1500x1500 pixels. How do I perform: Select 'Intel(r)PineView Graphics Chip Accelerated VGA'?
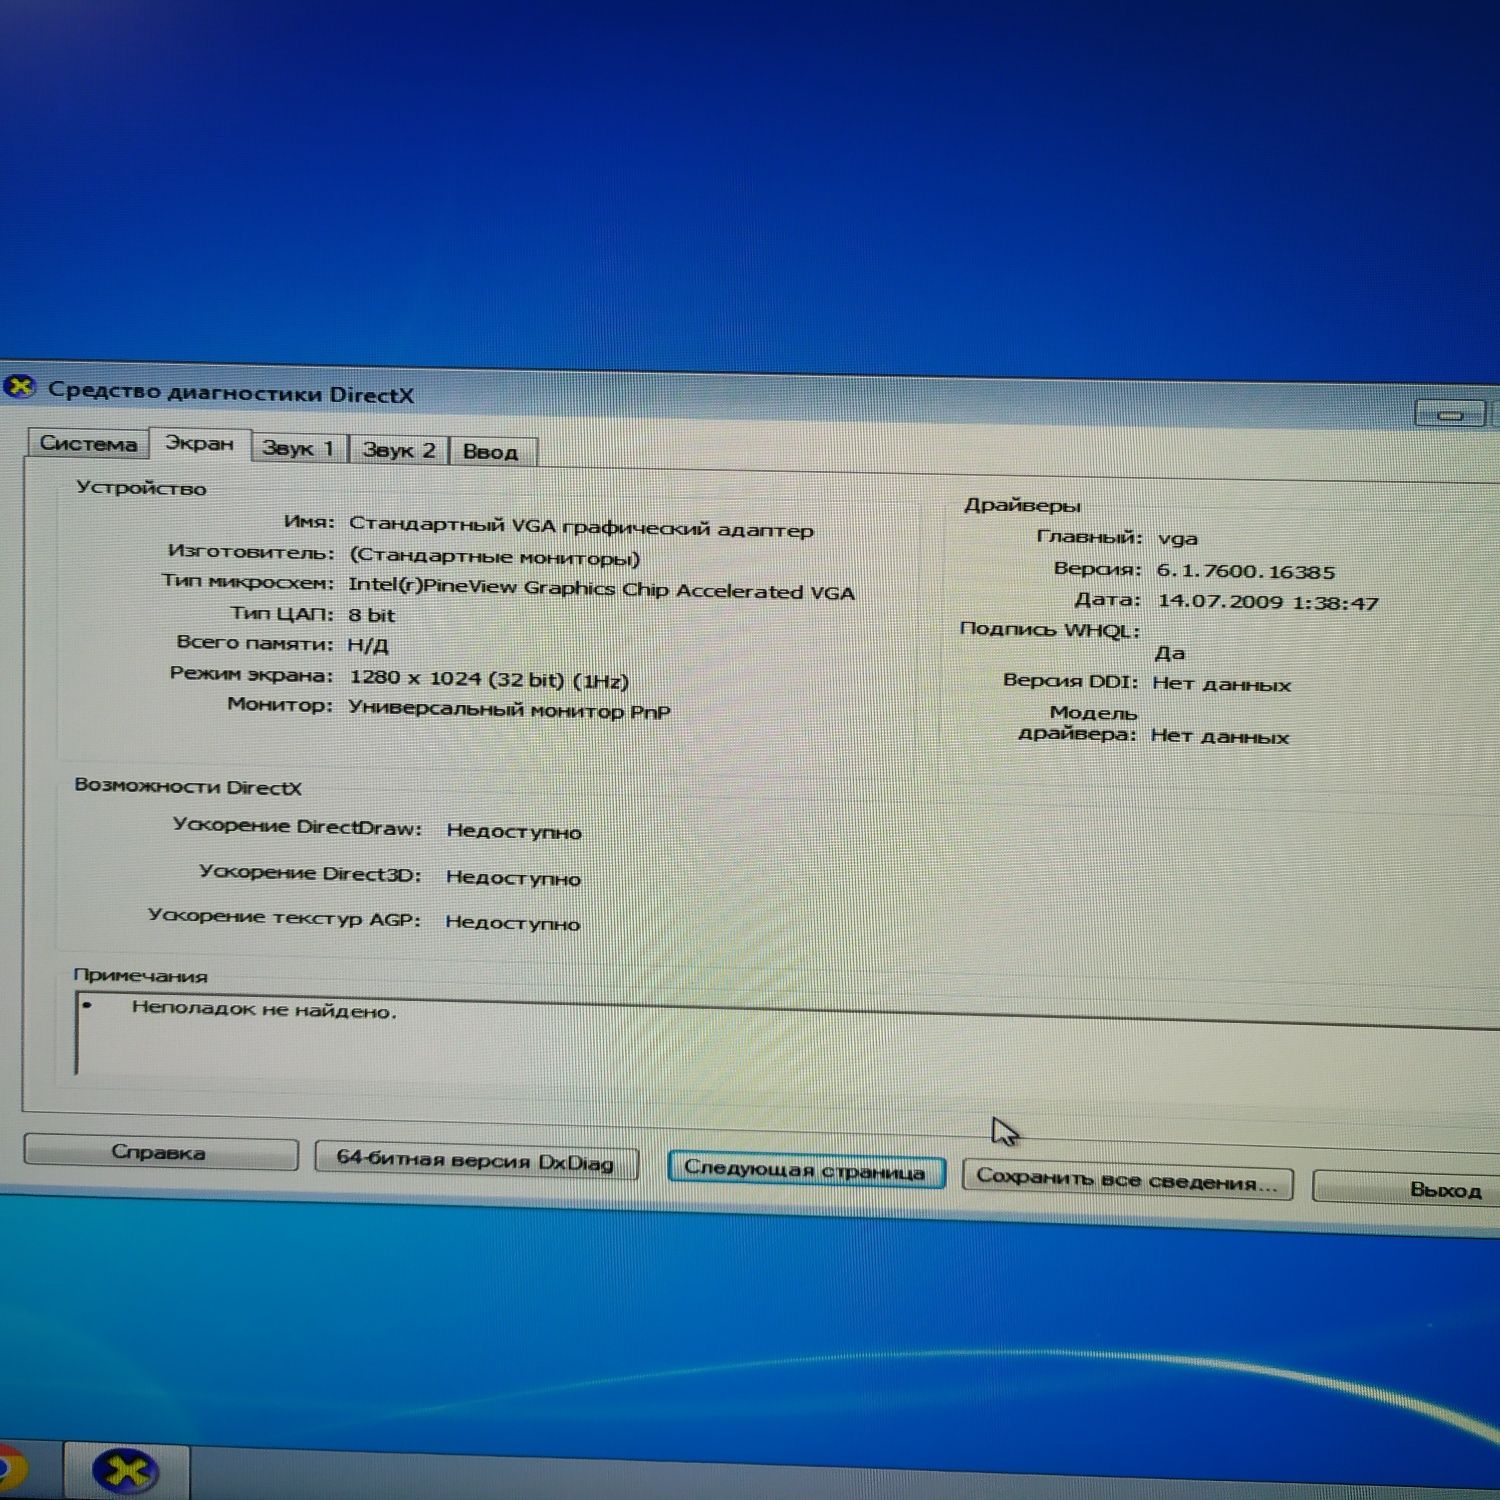(x=601, y=588)
